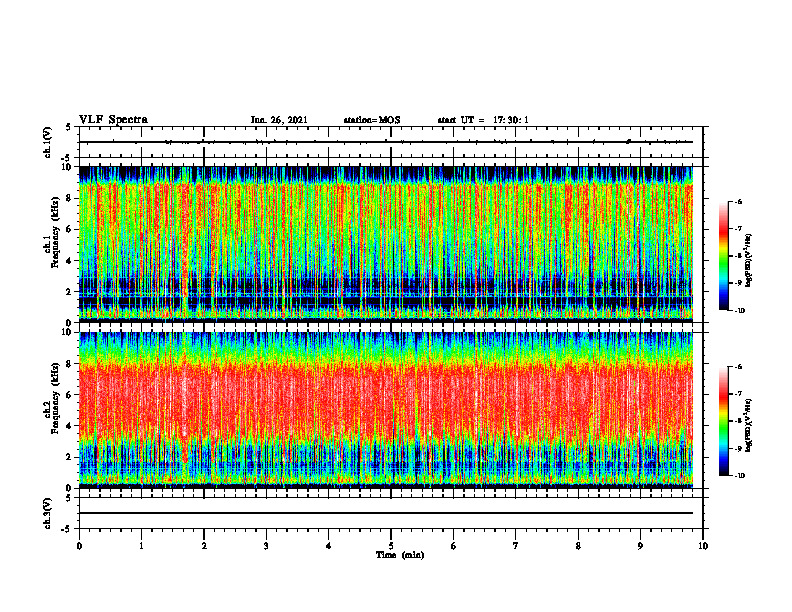Click the log(PSD) label beside ch.2 color bar
Viewport: 792px width, 612px height.
click(749, 426)
